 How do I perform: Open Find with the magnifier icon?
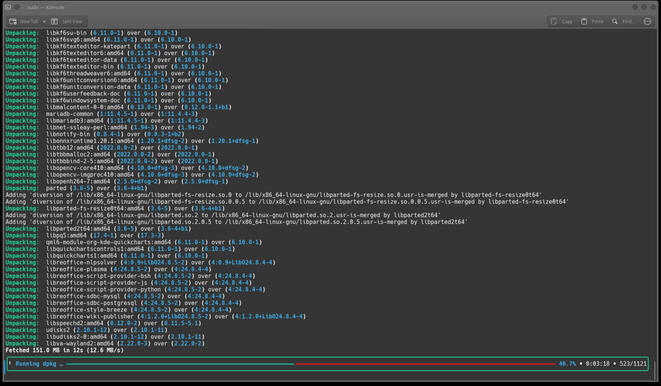615,21
